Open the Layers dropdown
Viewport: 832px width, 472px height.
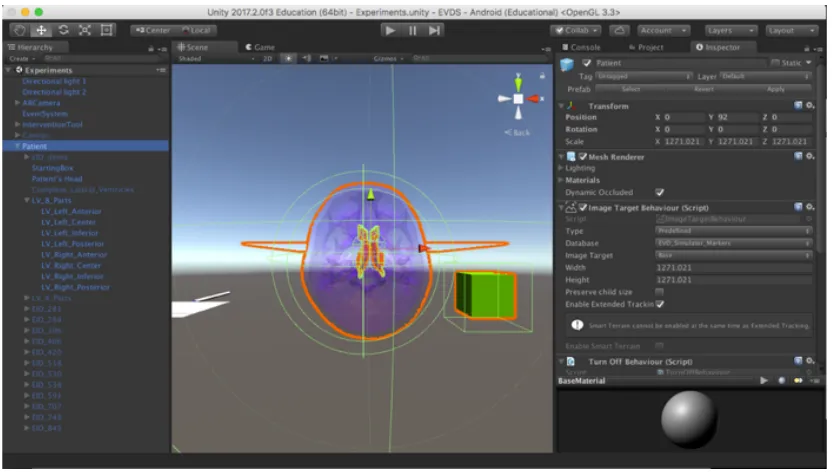730,30
